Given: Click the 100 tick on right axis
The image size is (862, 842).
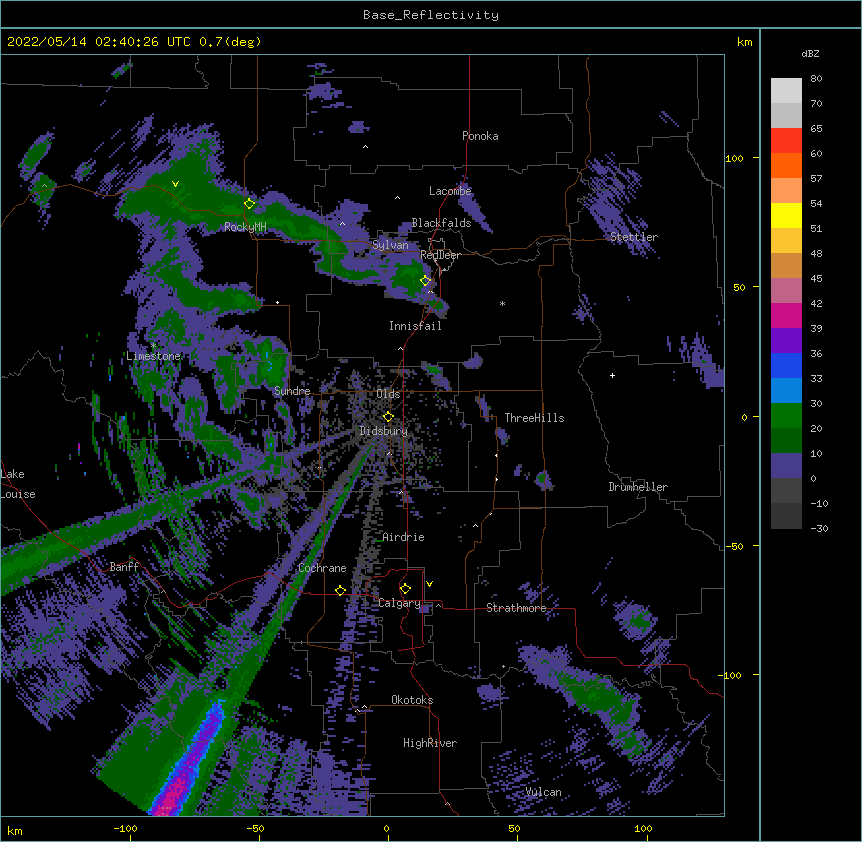Looking at the screenshot, I should click(734, 159).
